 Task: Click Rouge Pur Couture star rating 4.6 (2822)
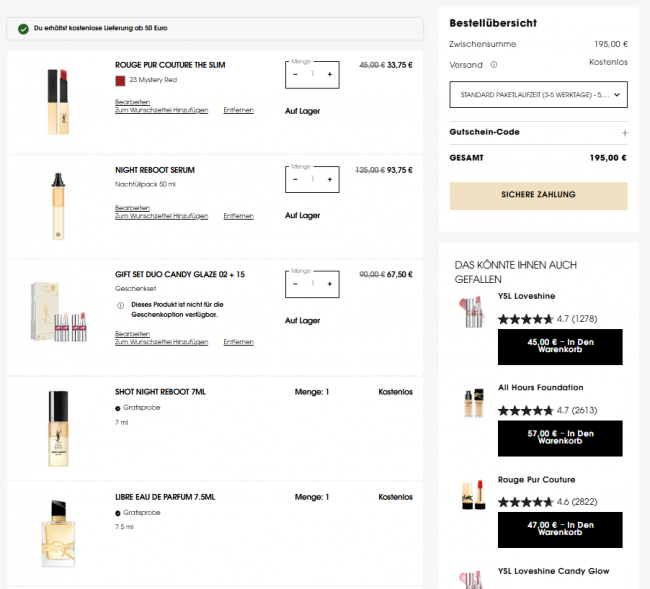pos(548,502)
